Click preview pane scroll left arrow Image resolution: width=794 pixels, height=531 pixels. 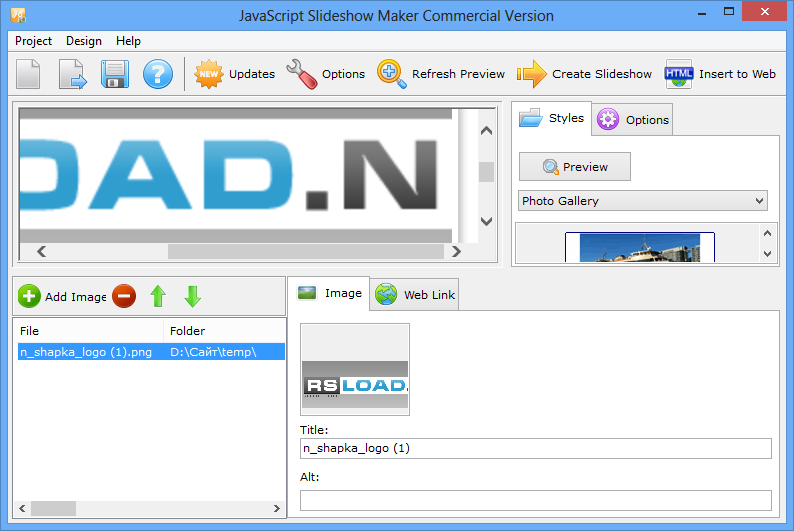(42, 251)
